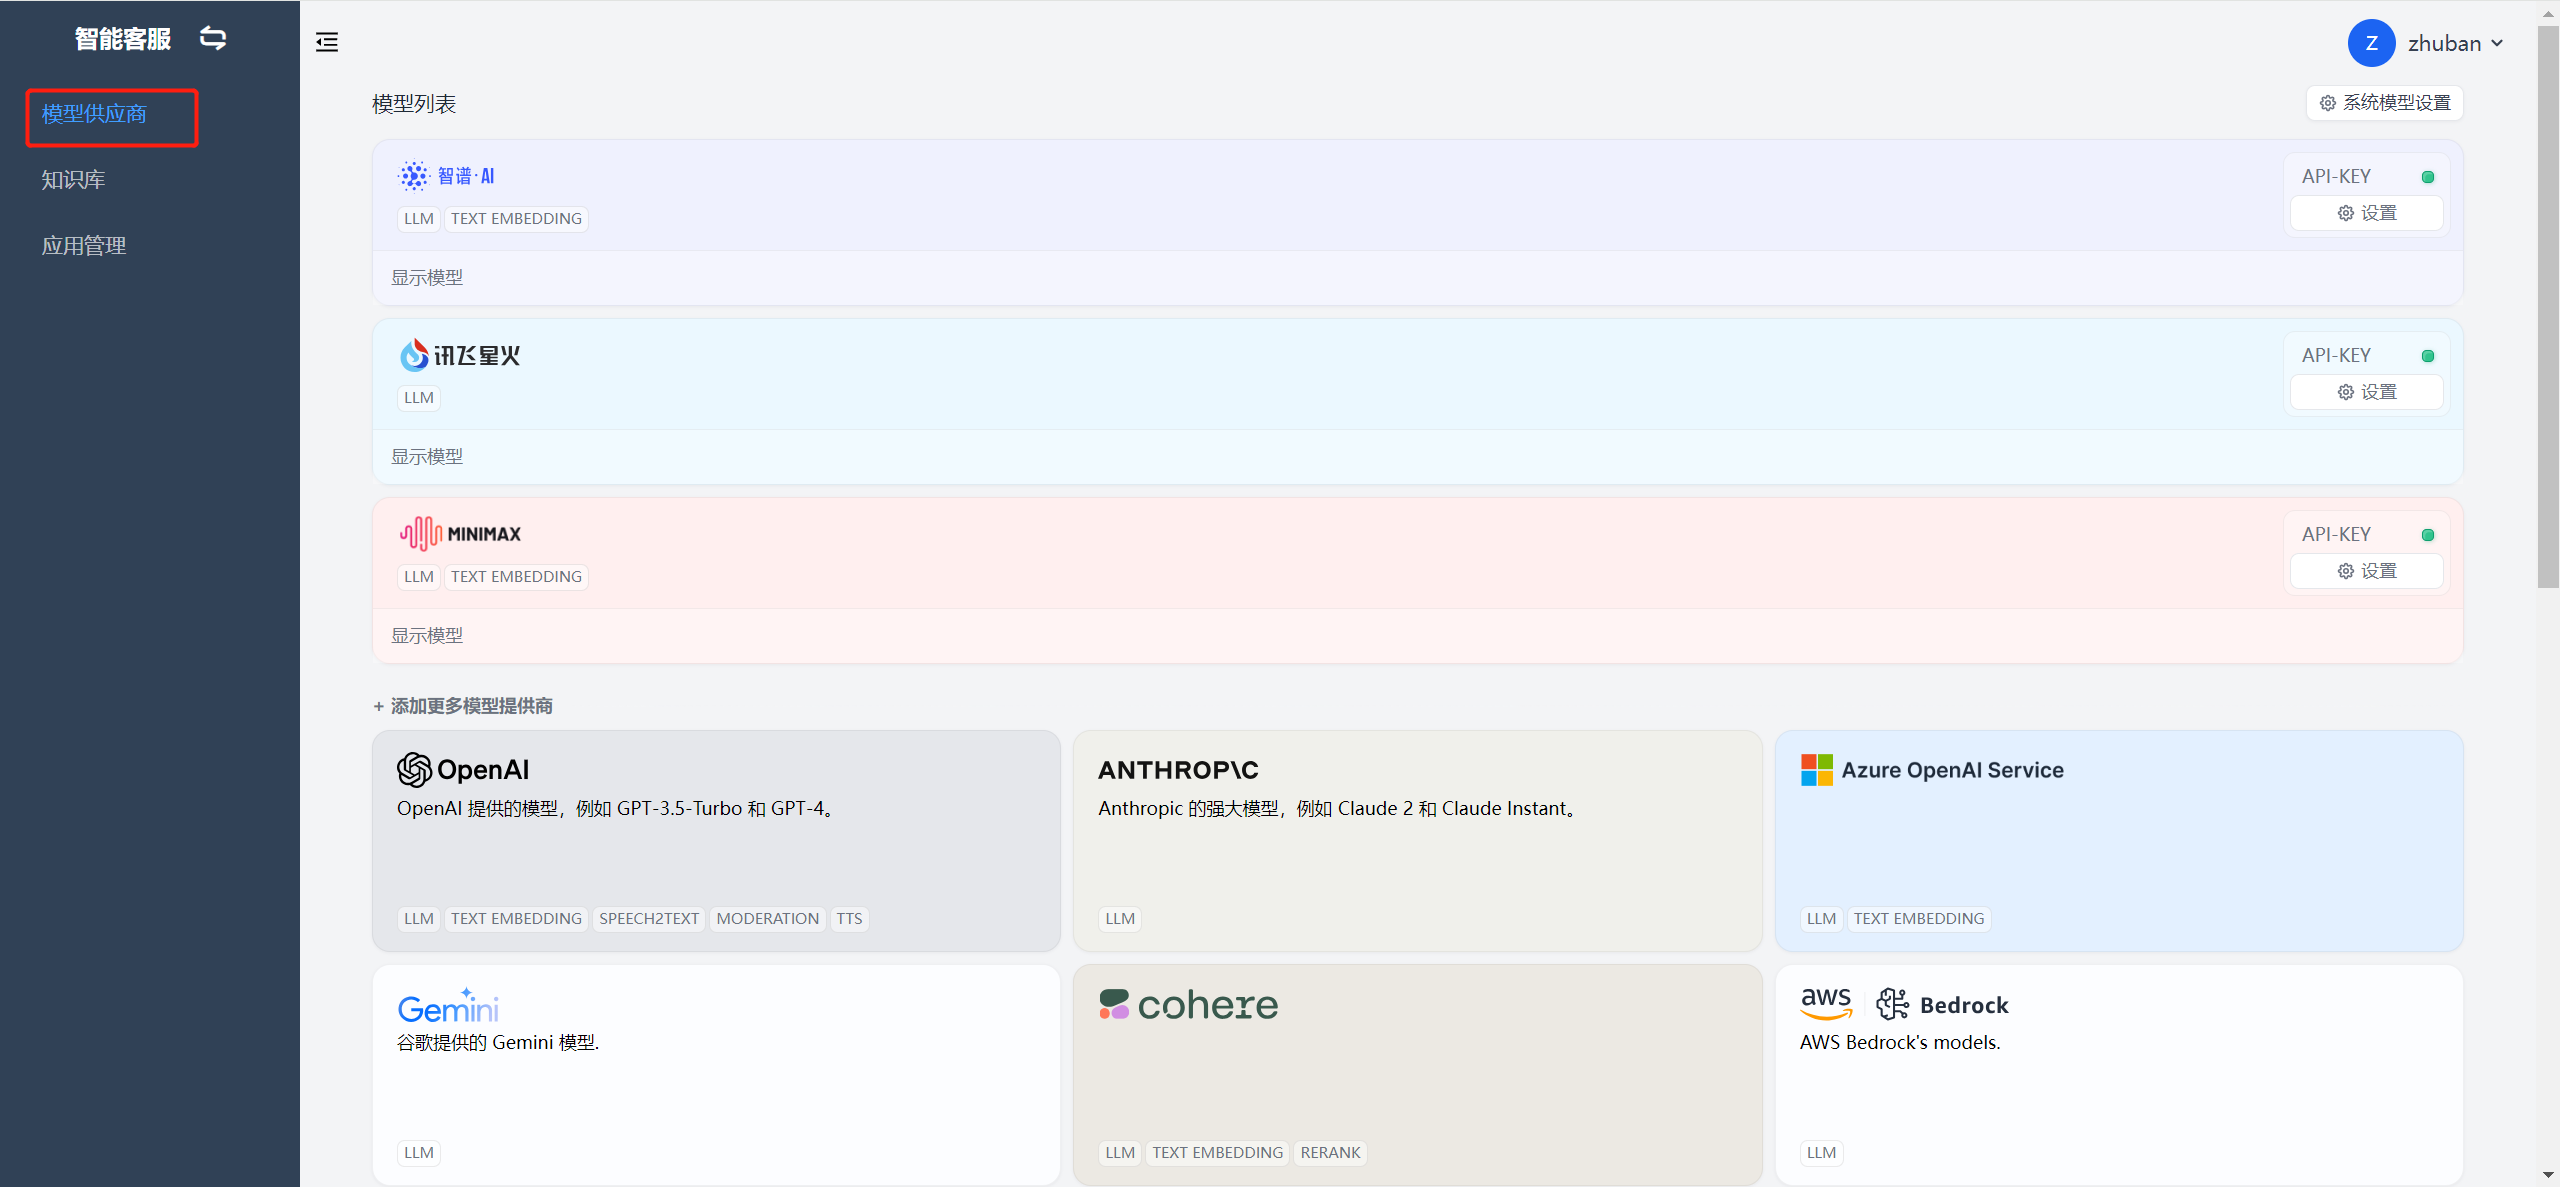Click RERANK tag on cohere card
The image size is (2560, 1187).
[1330, 1153]
